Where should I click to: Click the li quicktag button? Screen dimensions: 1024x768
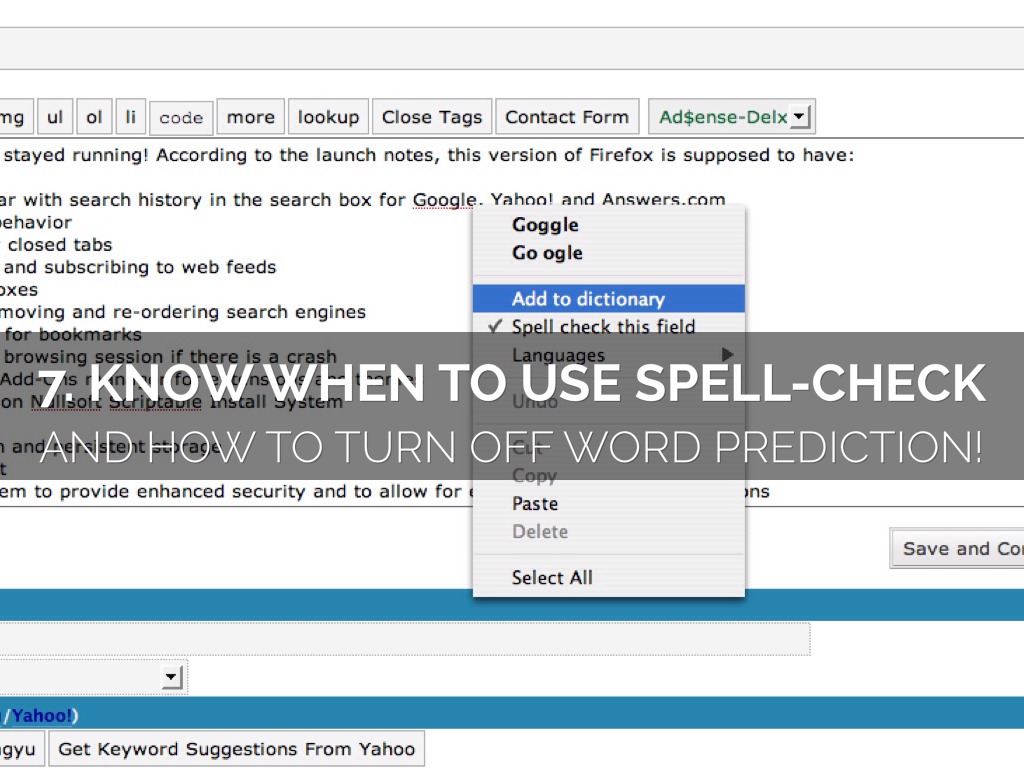pos(130,117)
